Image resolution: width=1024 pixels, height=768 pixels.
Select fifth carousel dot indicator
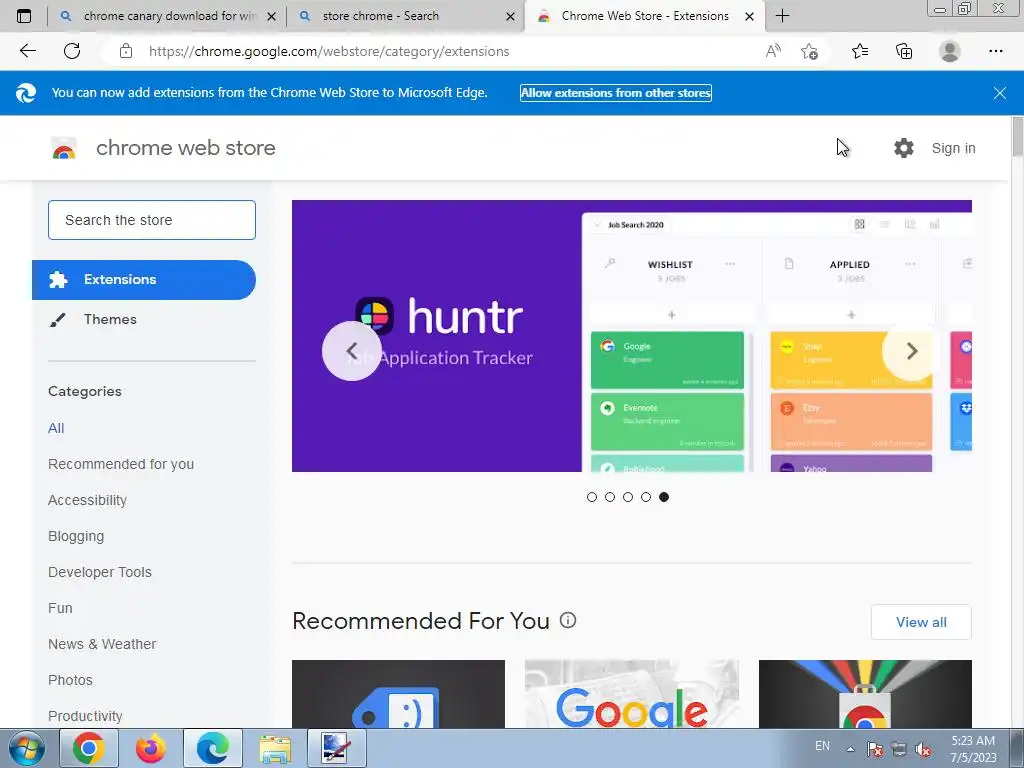[664, 497]
